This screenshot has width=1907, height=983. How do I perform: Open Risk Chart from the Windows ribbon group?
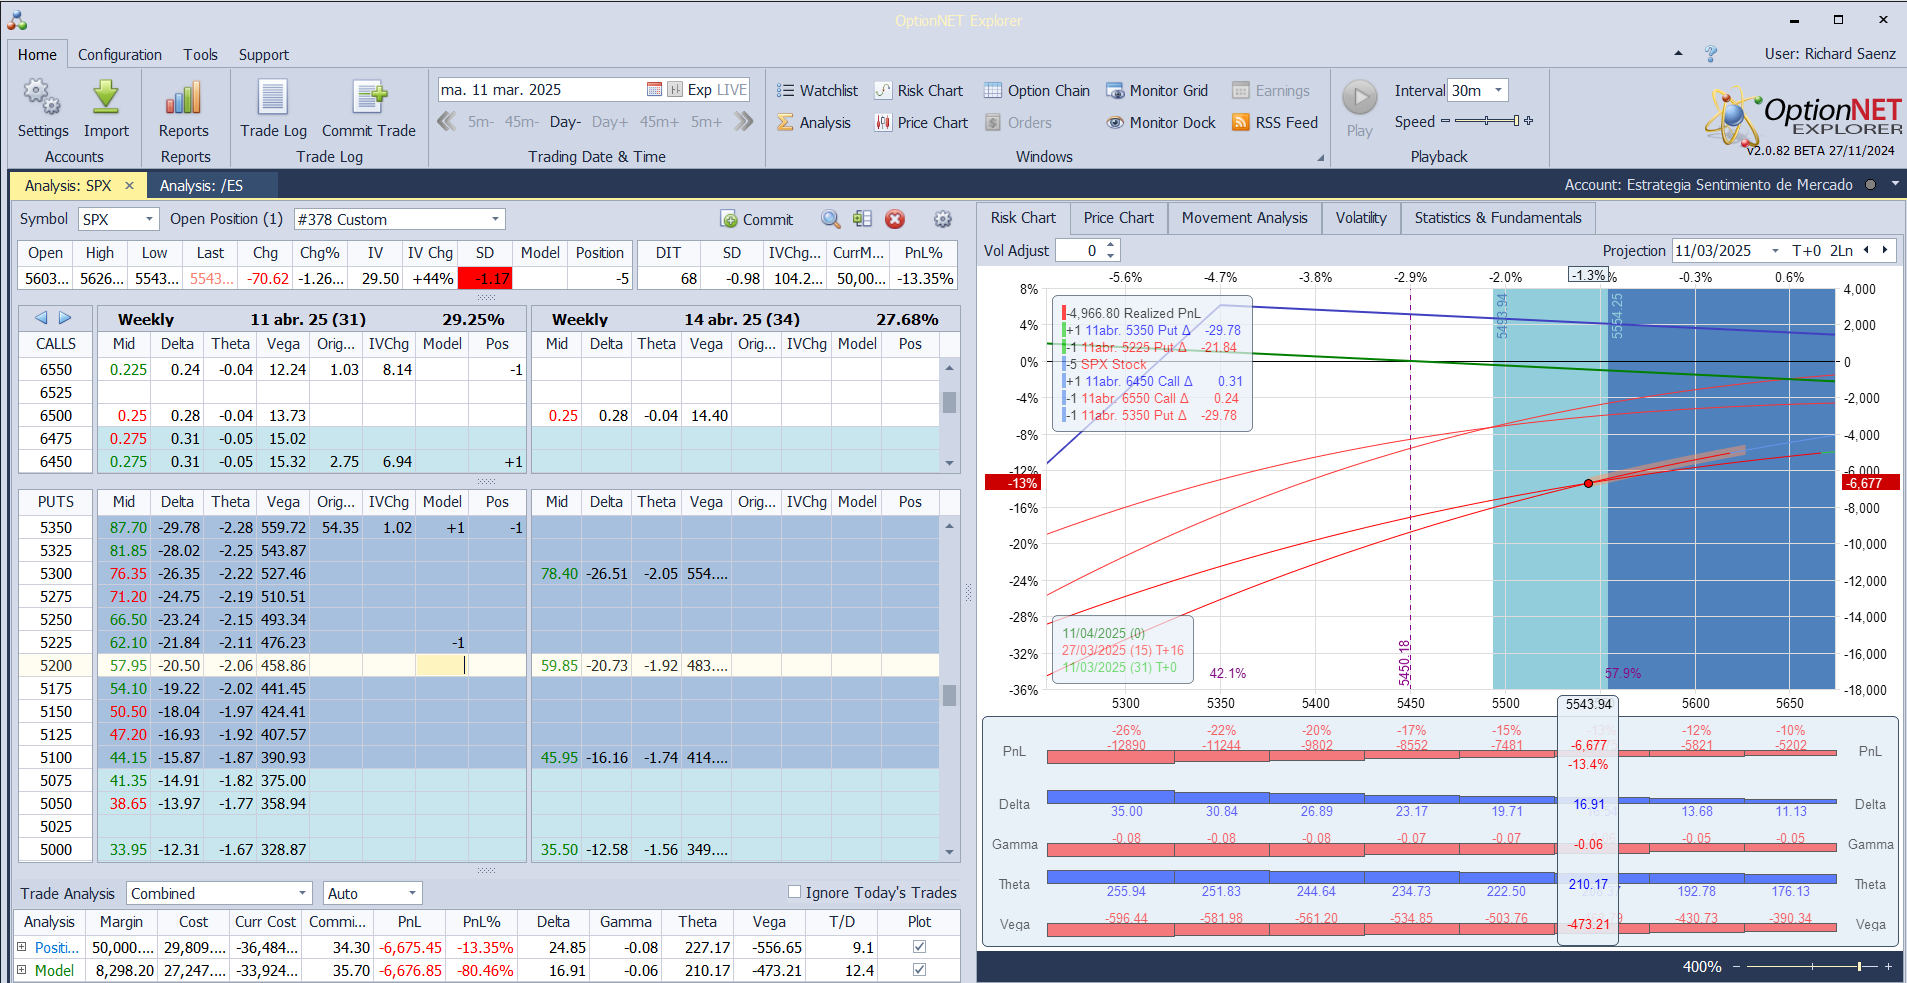coord(919,90)
